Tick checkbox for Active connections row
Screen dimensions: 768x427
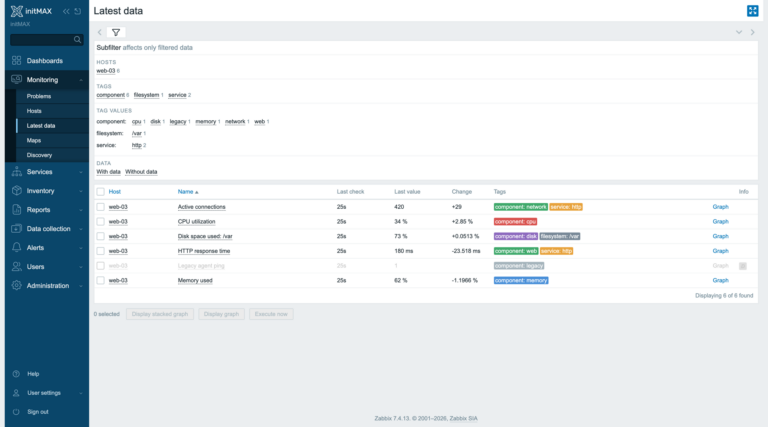(x=100, y=207)
